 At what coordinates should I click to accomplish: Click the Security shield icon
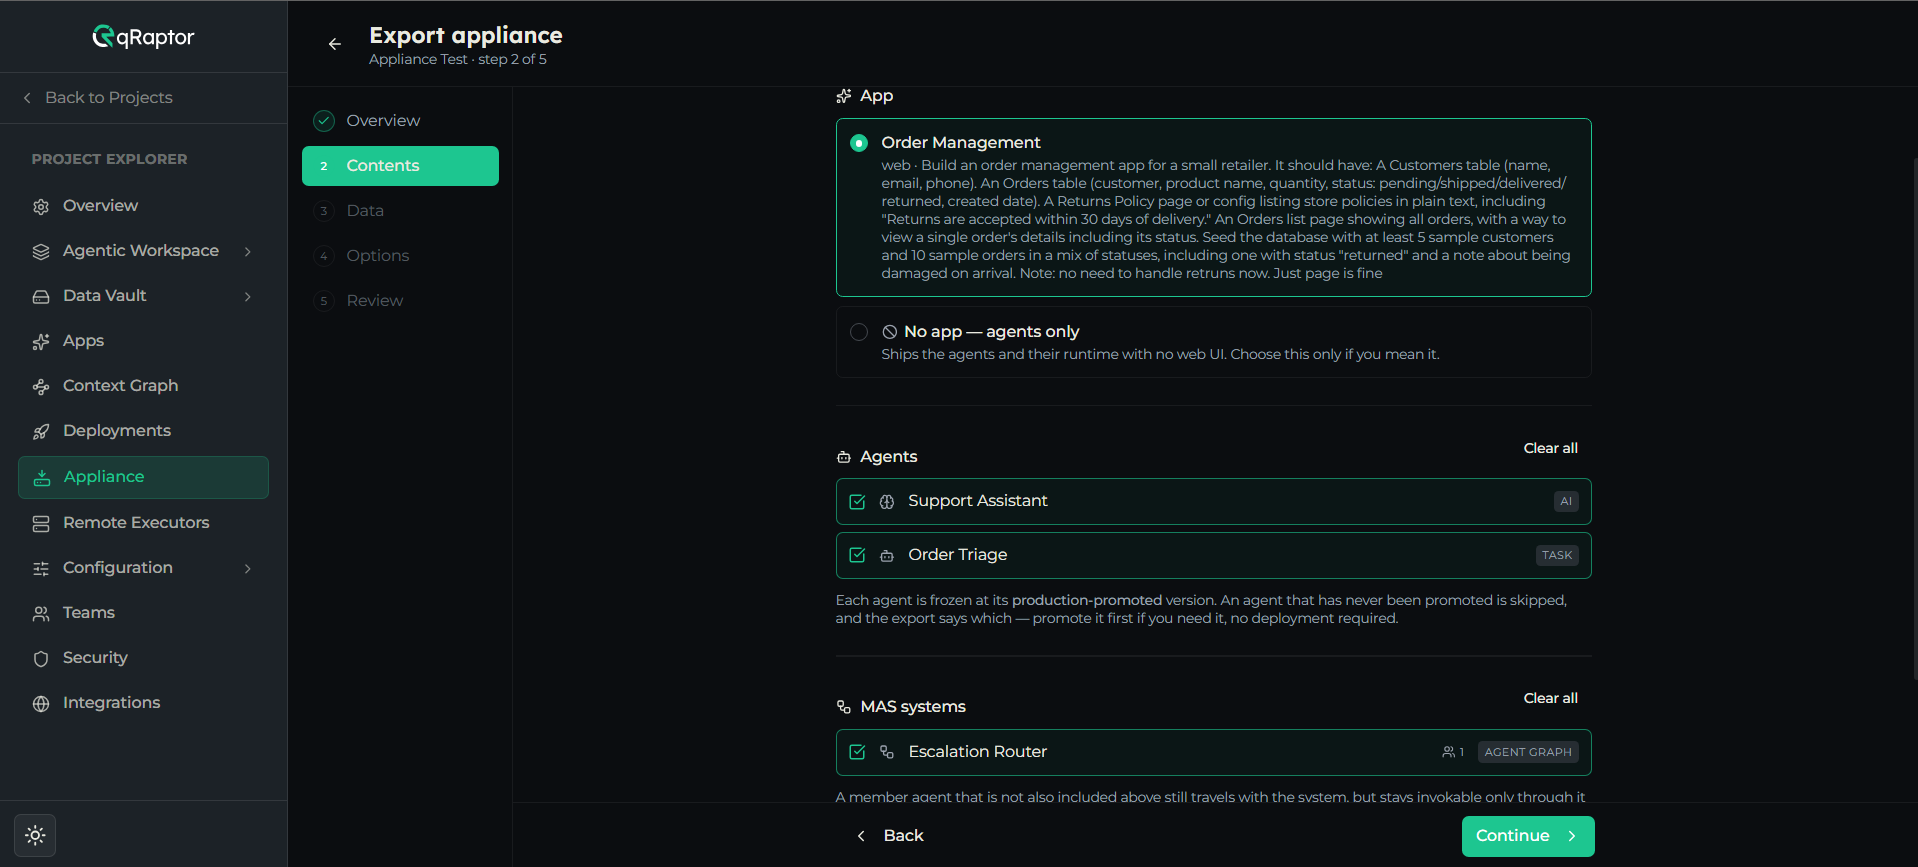[x=41, y=658]
